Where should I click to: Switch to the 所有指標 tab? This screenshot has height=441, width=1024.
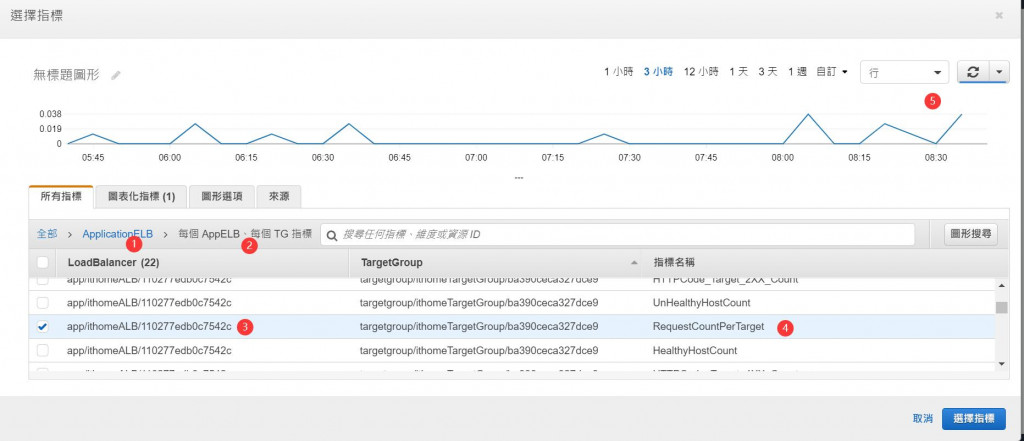61,197
